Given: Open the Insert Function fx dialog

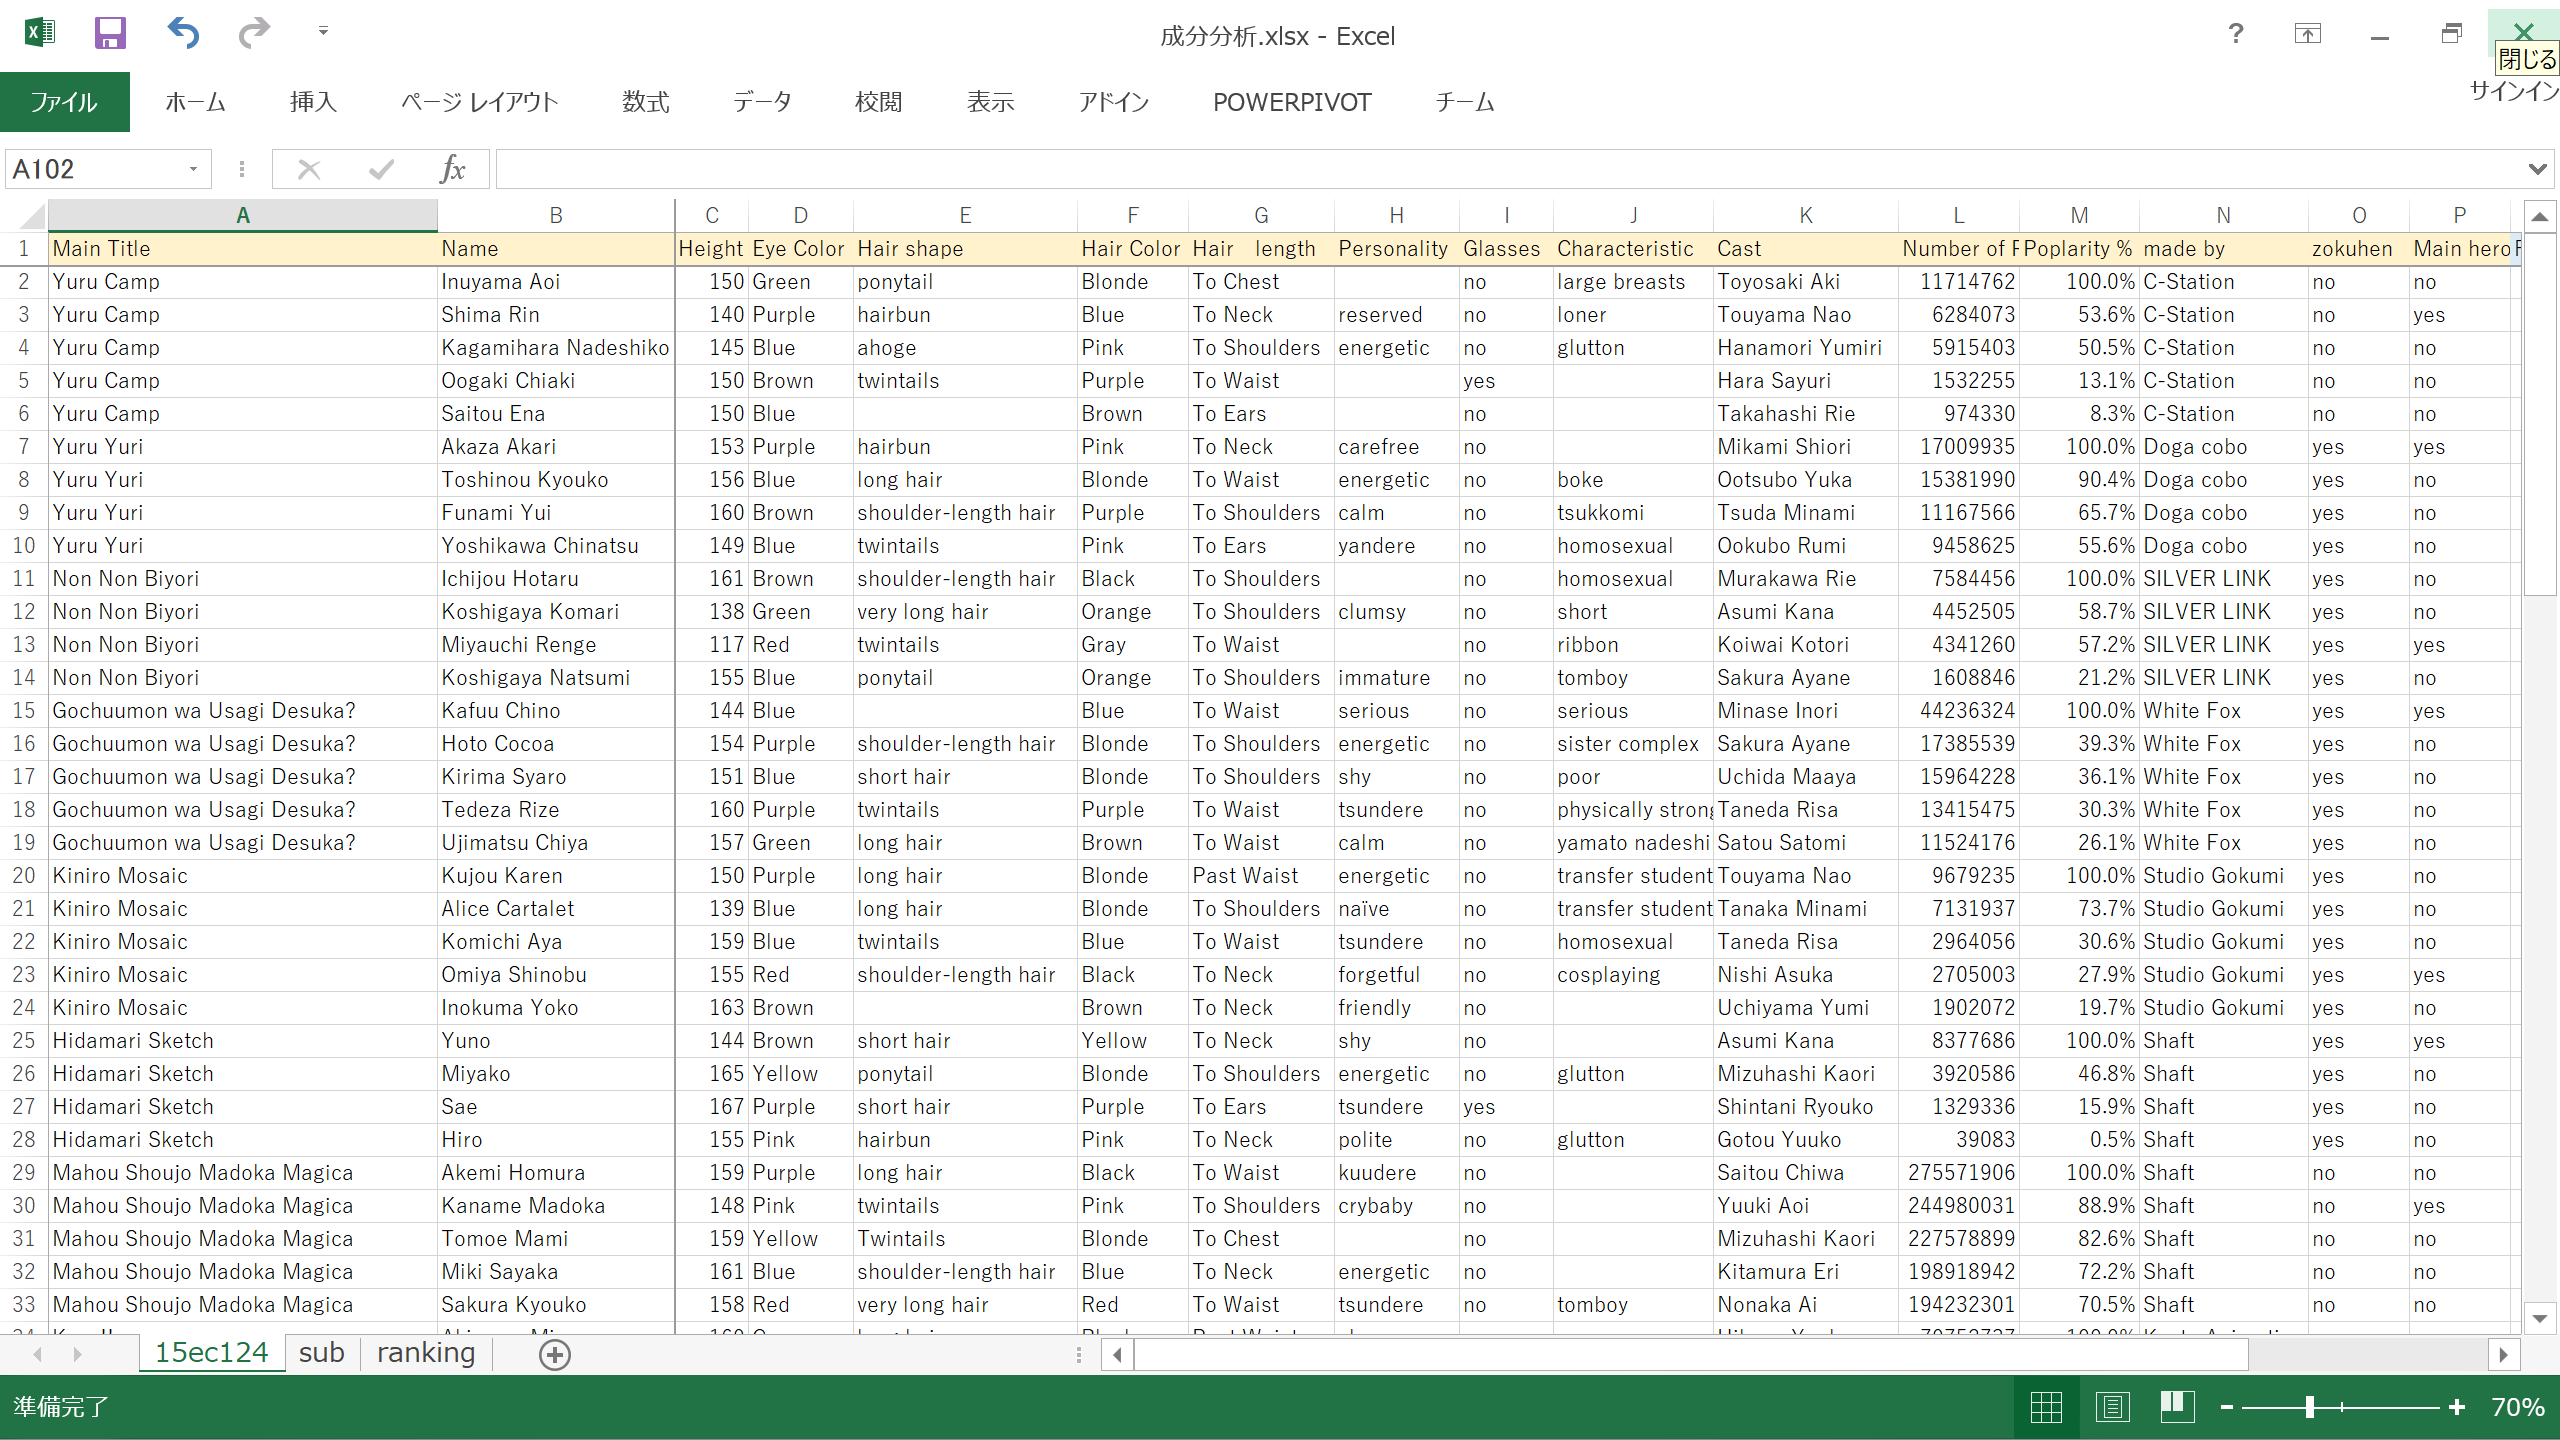Looking at the screenshot, I should (x=453, y=169).
